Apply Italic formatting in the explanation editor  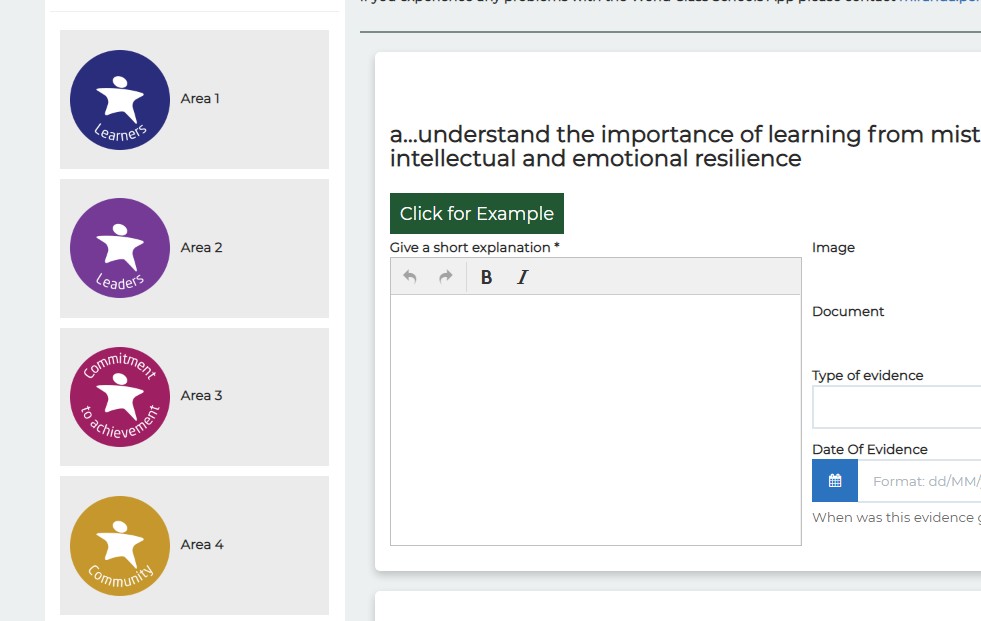click(x=521, y=277)
